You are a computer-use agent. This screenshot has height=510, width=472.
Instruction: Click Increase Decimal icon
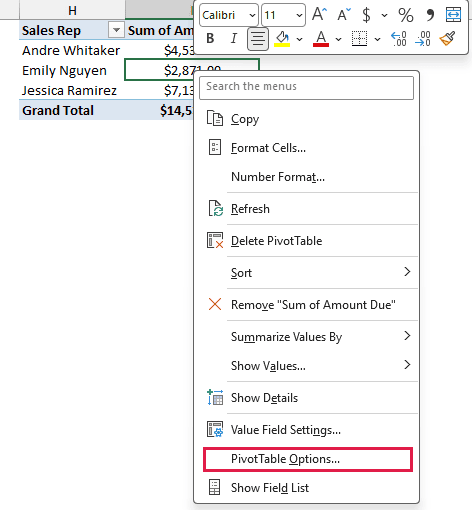[399, 39]
